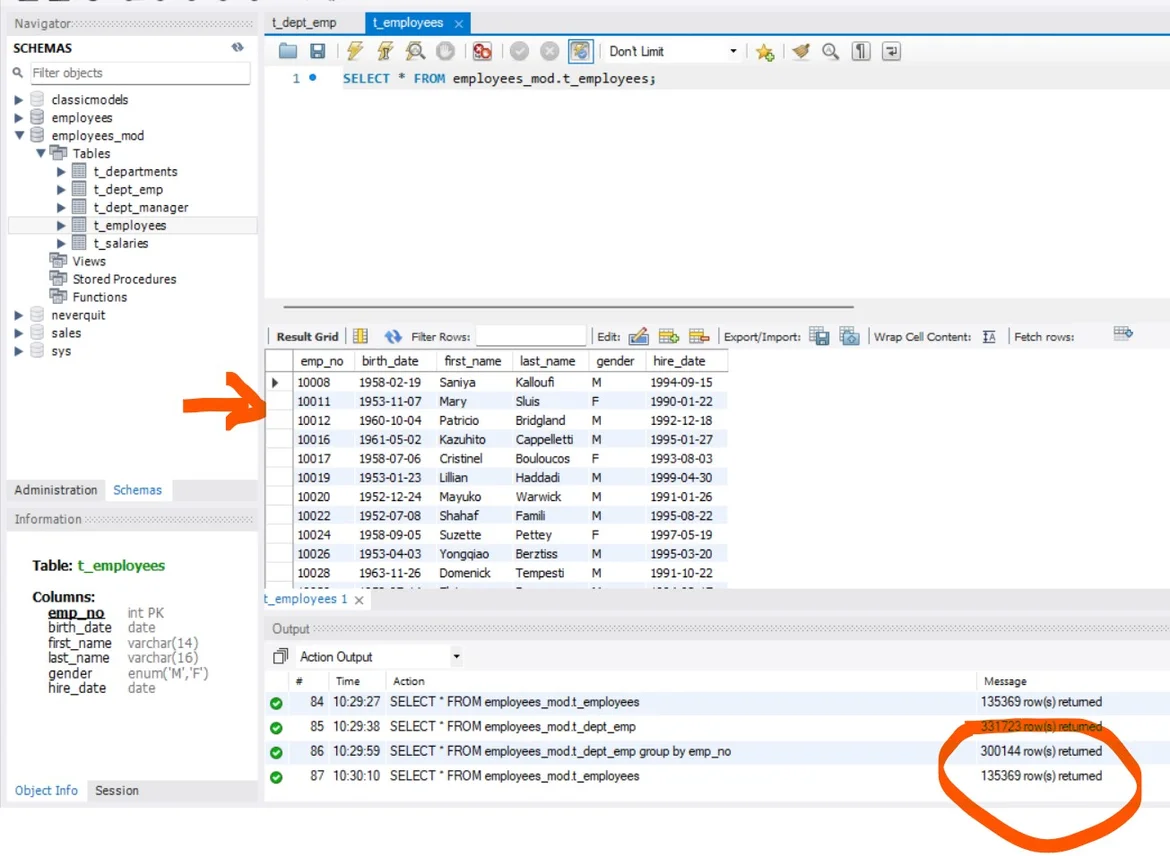This screenshot has height=856, width=1170.
Task: Click the Refresh result grid icon
Action: pyautogui.click(x=393, y=337)
